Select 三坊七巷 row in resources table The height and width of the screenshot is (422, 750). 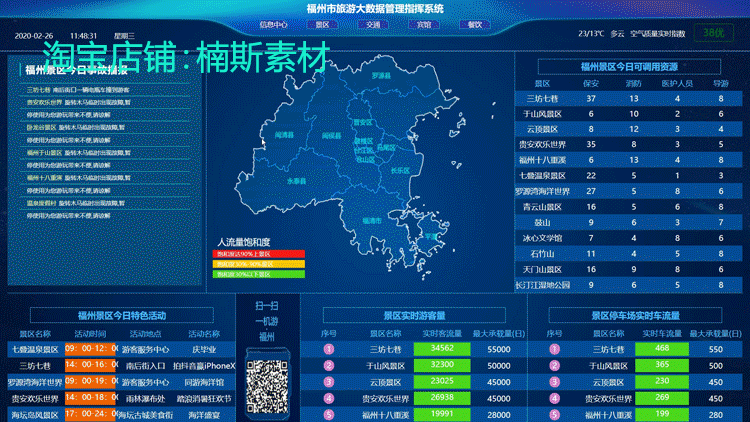click(629, 99)
